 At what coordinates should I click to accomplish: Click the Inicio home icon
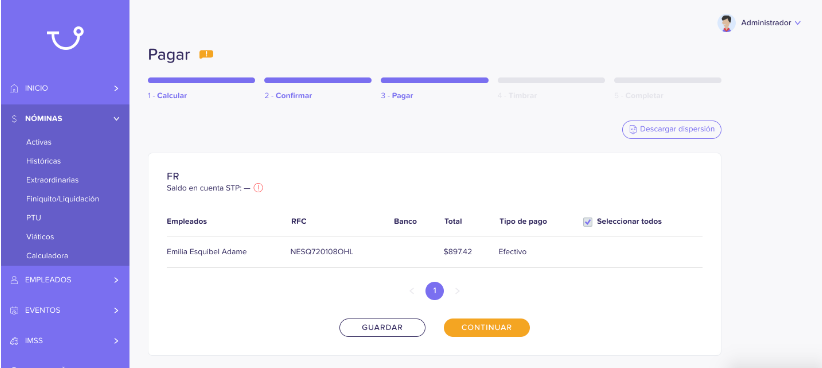coord(14,89)
